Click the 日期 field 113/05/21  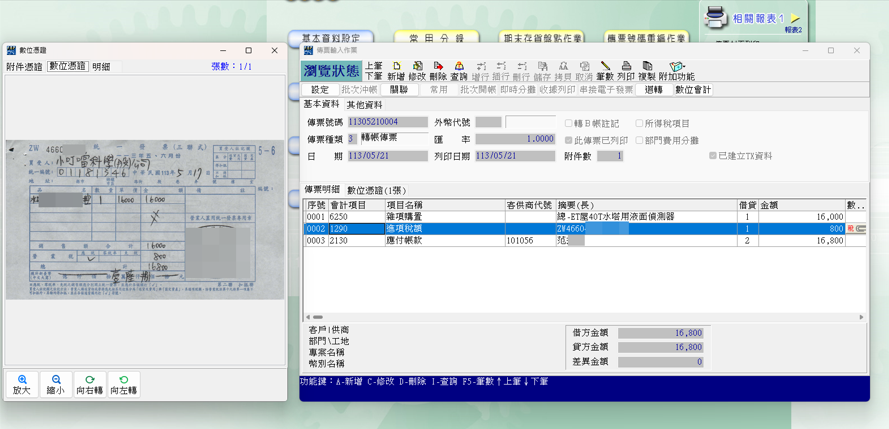[387, 156]
